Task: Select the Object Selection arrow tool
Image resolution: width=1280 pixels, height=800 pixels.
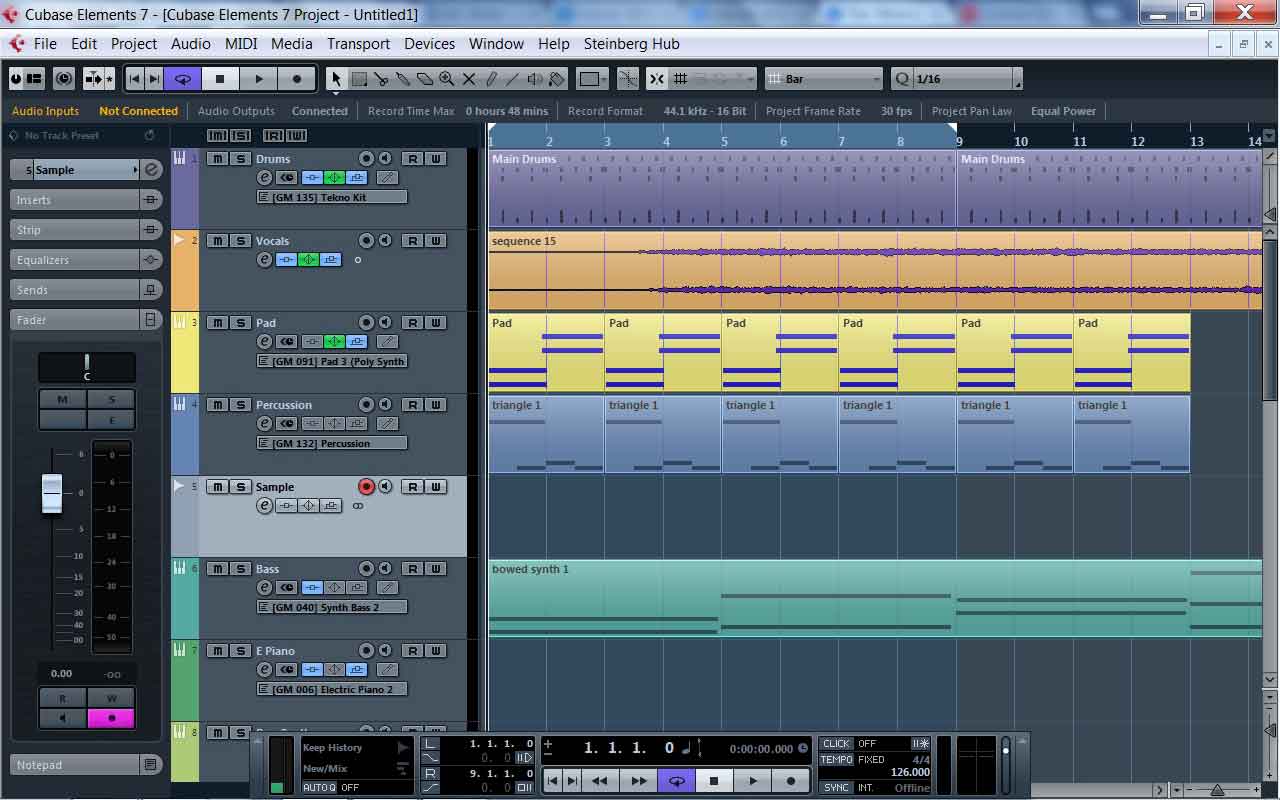Action: [336, 79]
